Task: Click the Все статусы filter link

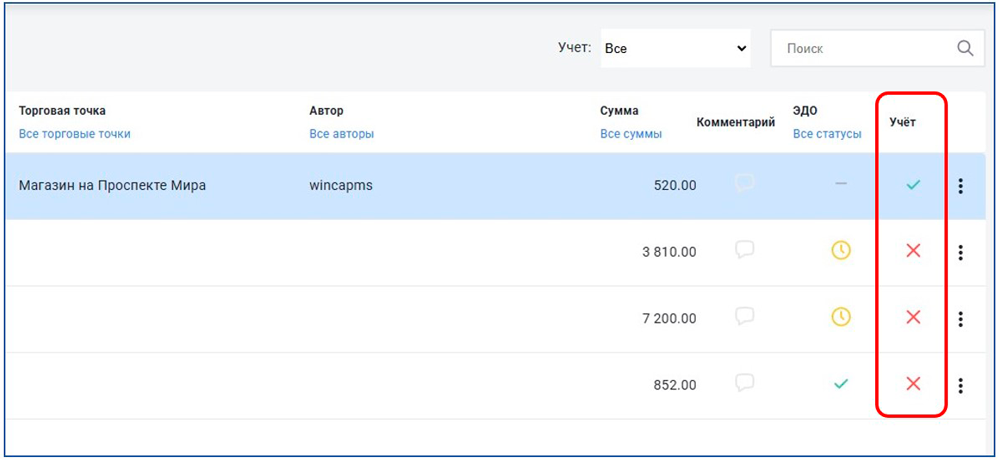Action: 826,134
